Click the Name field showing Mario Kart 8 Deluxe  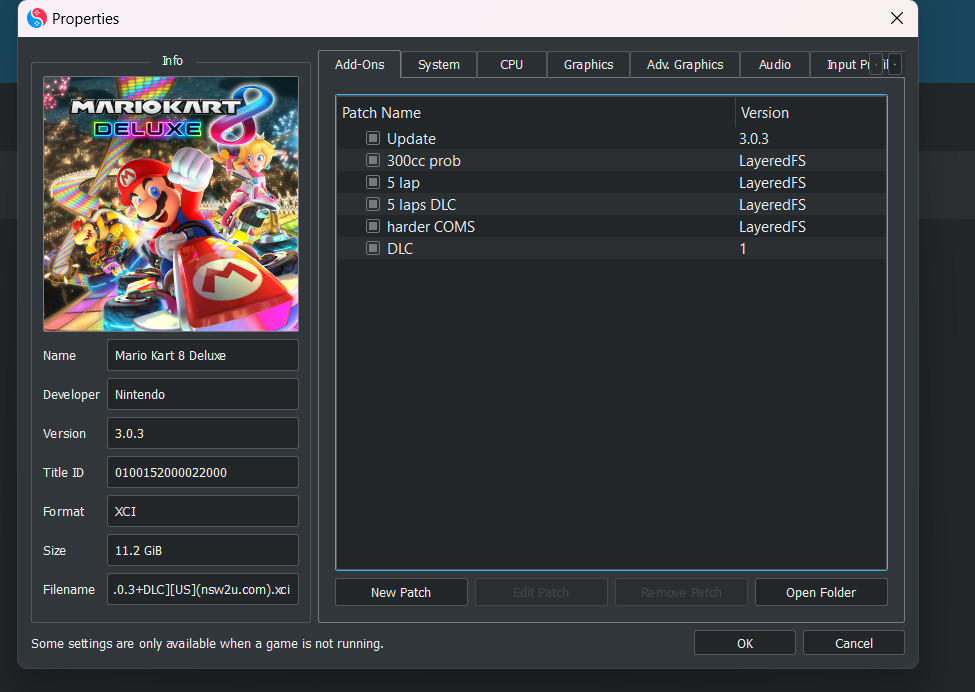[203, 355]
